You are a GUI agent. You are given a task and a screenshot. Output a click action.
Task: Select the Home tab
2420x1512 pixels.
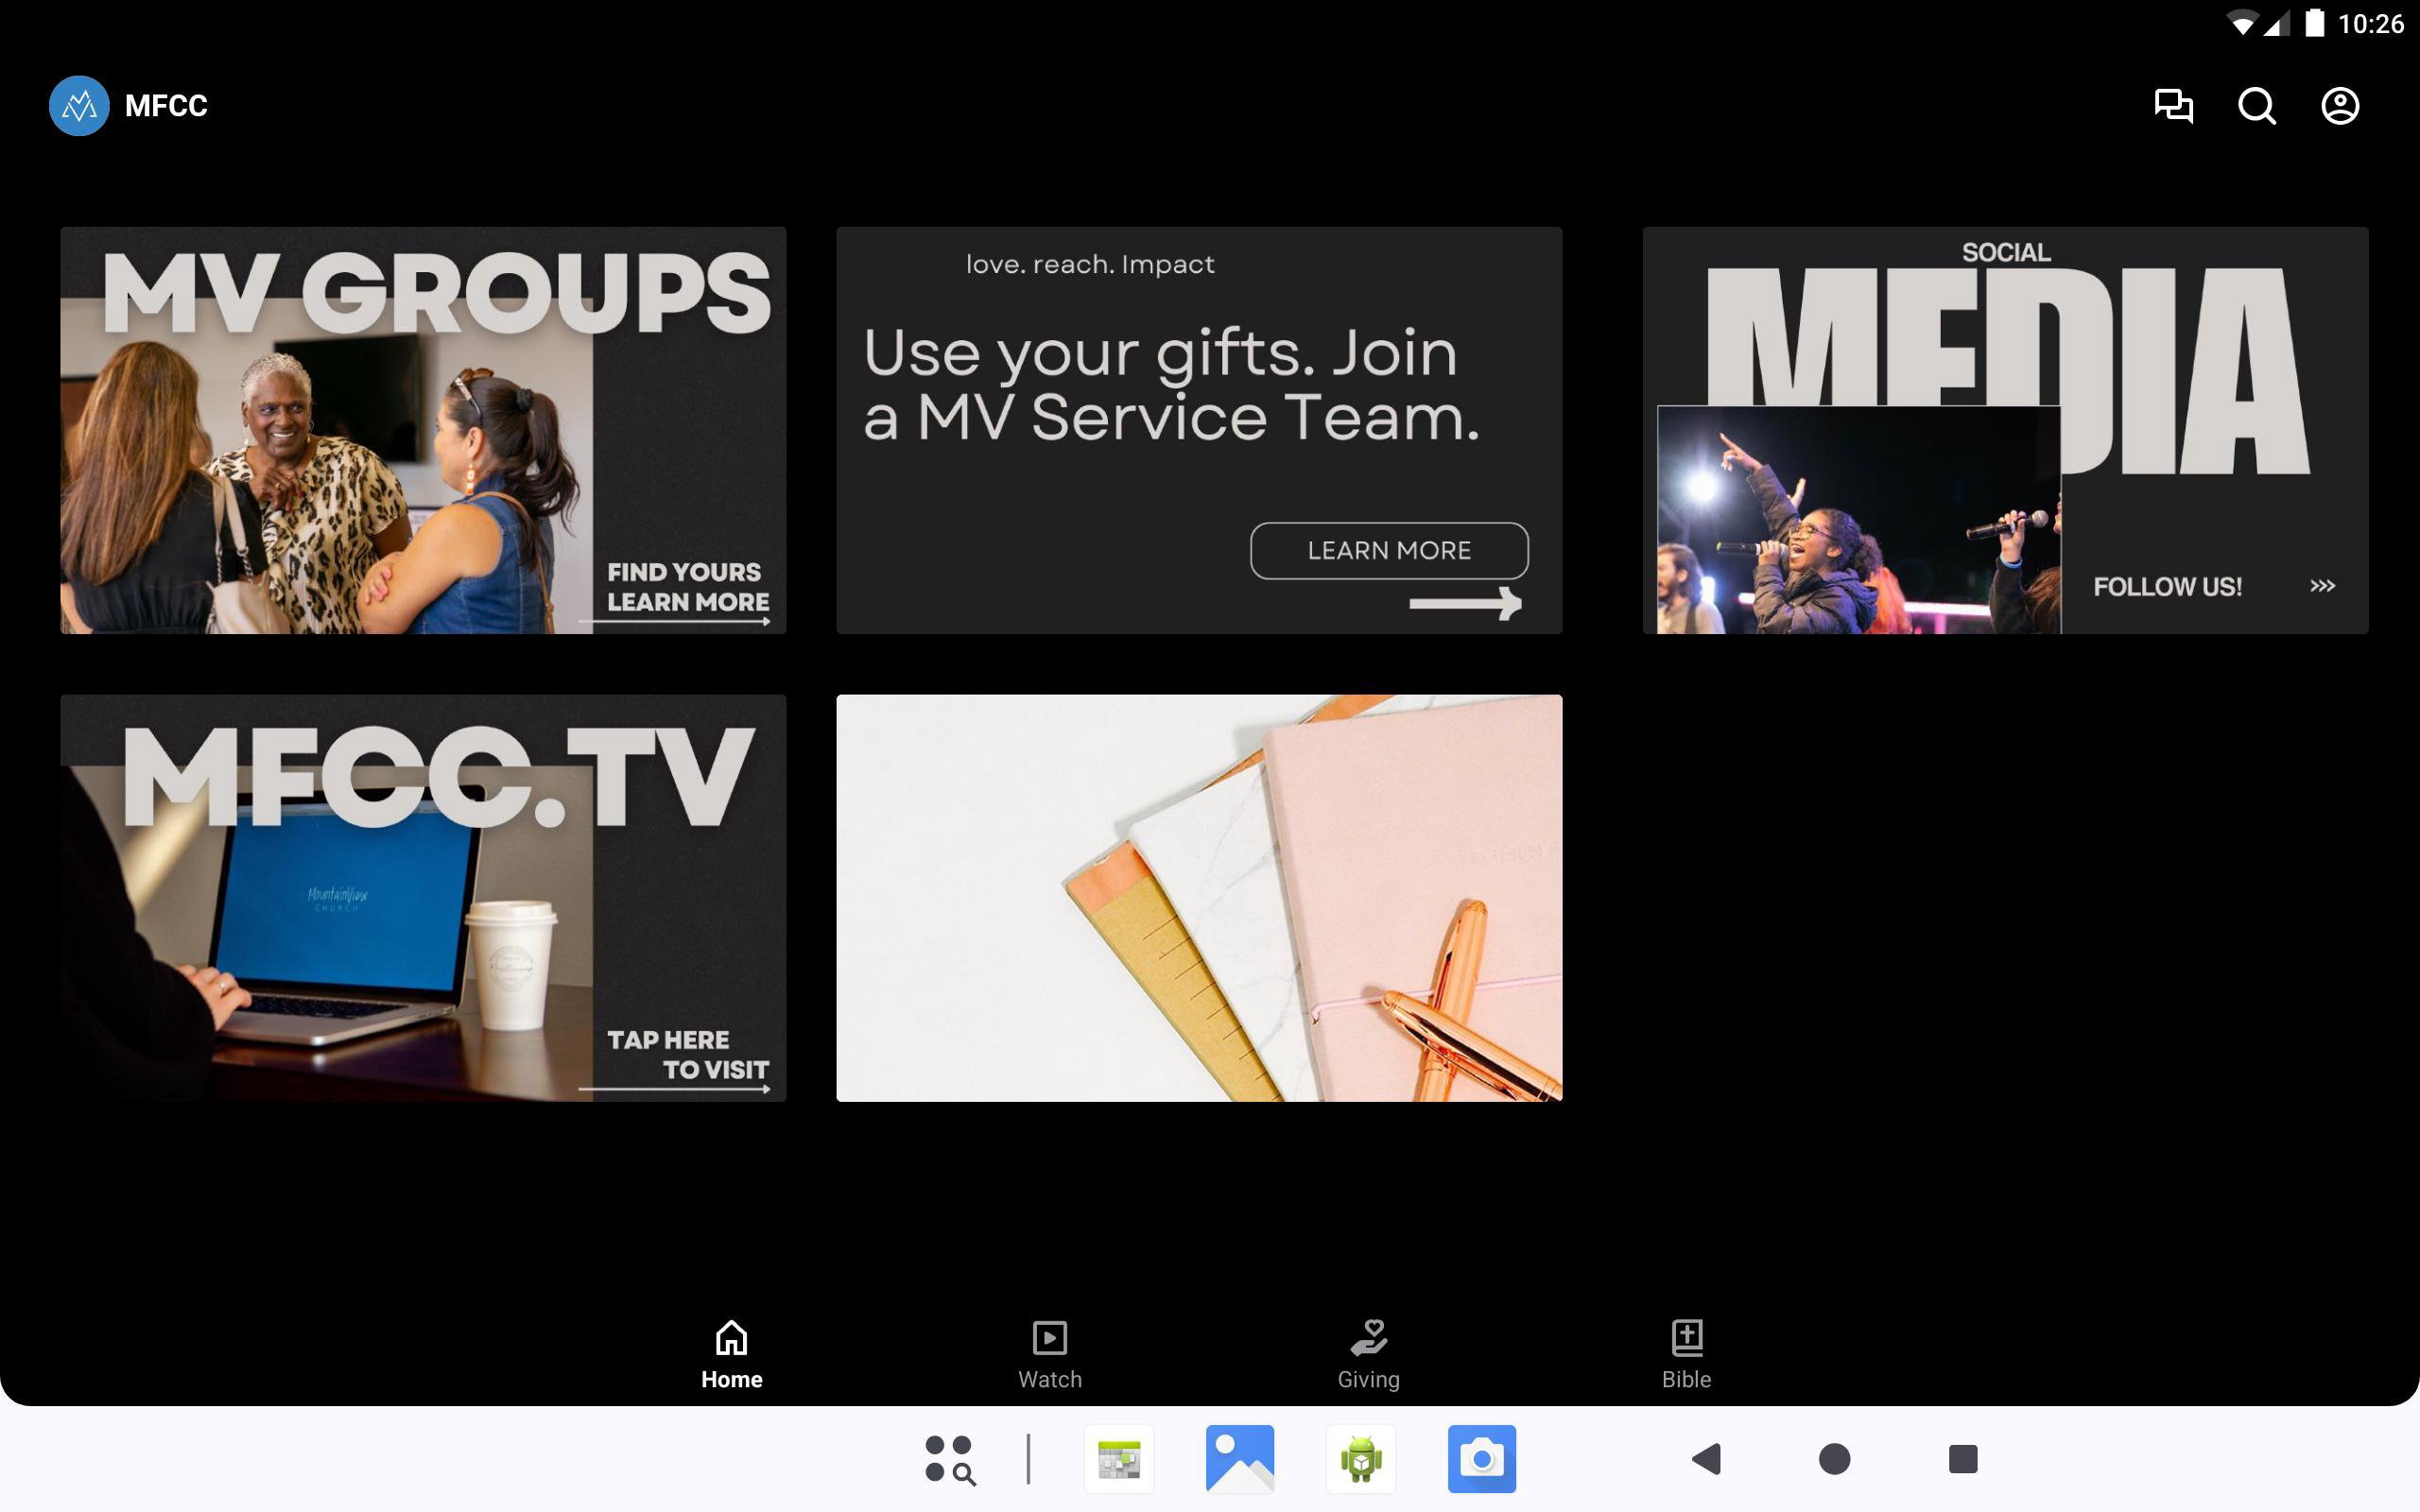[731, 1354]
